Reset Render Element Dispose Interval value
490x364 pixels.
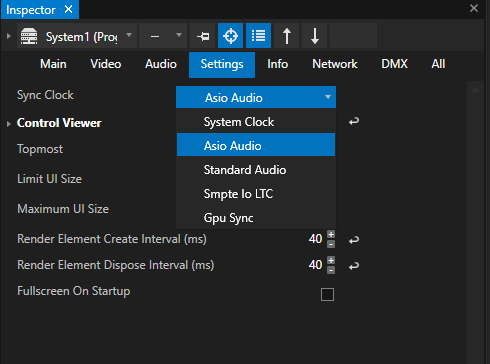coord(354,266)
